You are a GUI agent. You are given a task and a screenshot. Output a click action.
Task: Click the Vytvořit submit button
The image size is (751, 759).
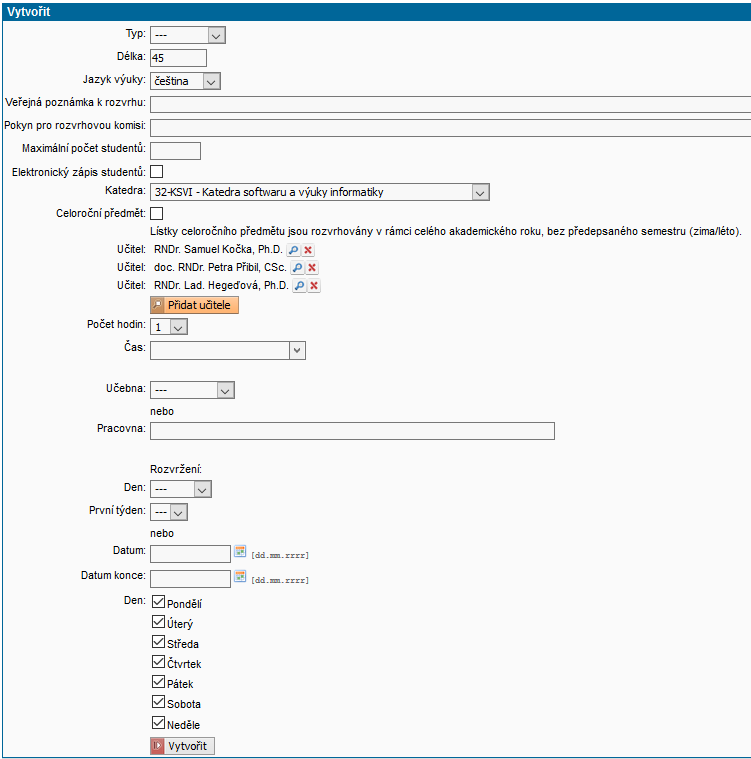click(x=182, y=746)
